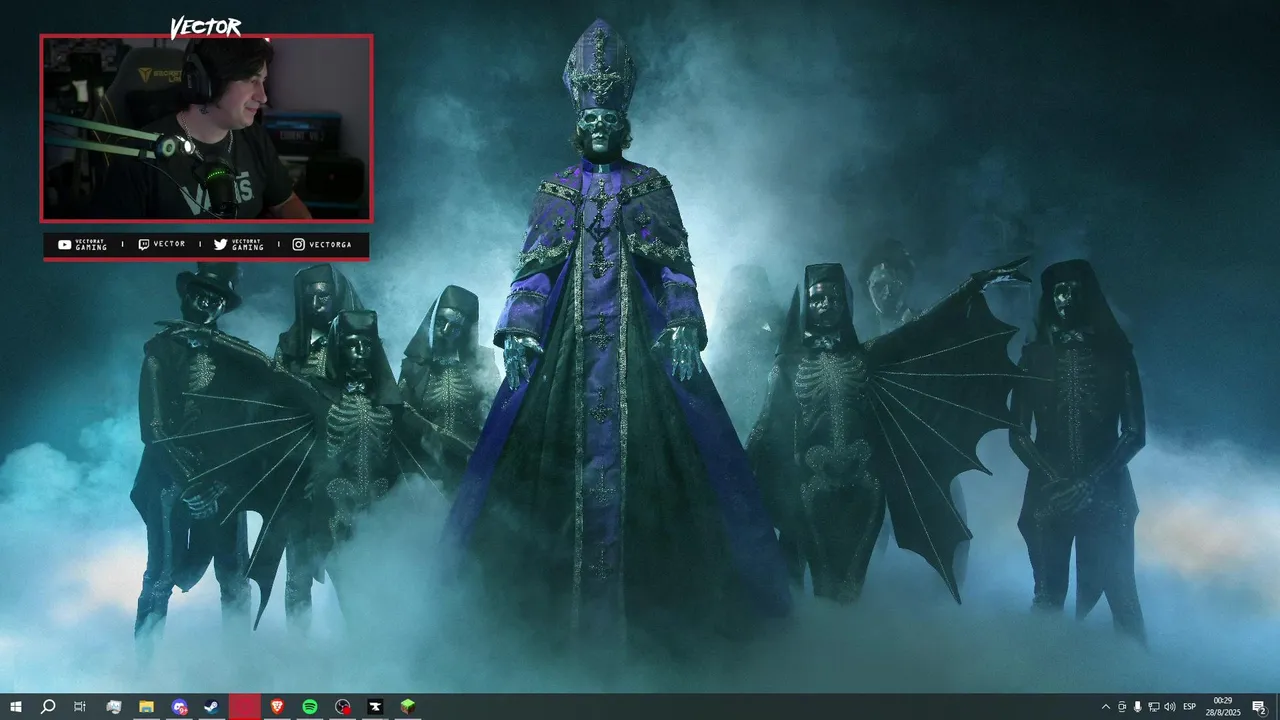Open the taskbar search magnifier
Viewport: 1280px width, 720px height.
click(48, 707)
